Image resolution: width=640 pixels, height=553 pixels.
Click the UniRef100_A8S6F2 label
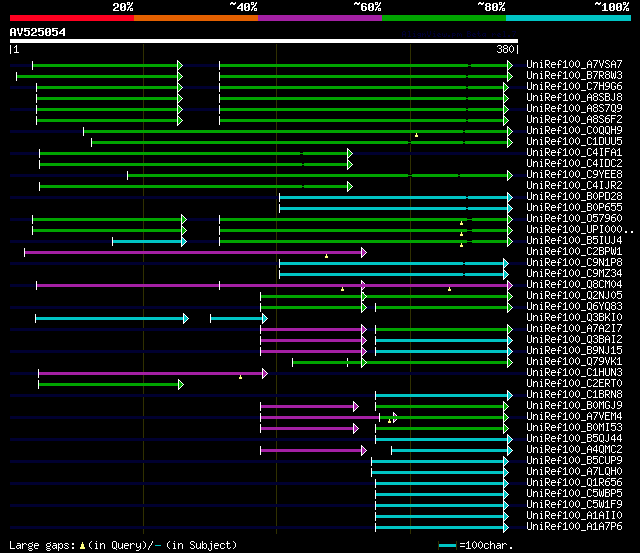[x=574, y=120]
